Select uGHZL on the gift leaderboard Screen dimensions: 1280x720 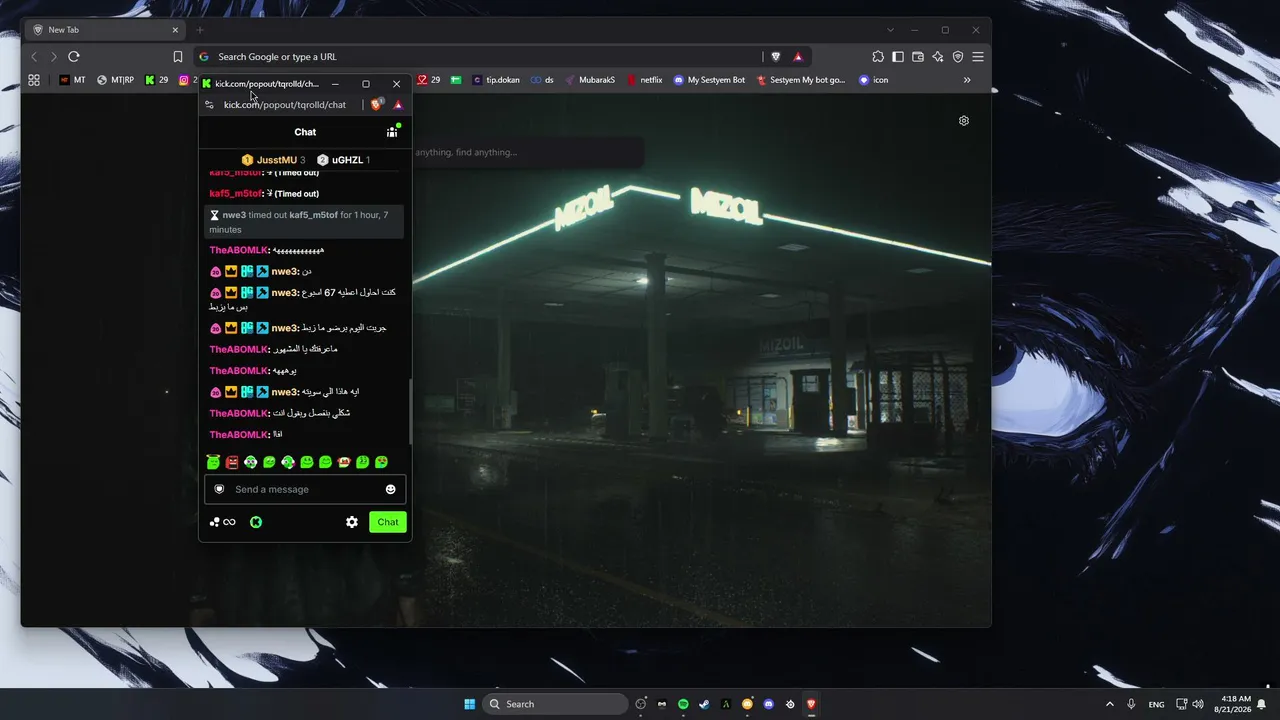(343, 160)
